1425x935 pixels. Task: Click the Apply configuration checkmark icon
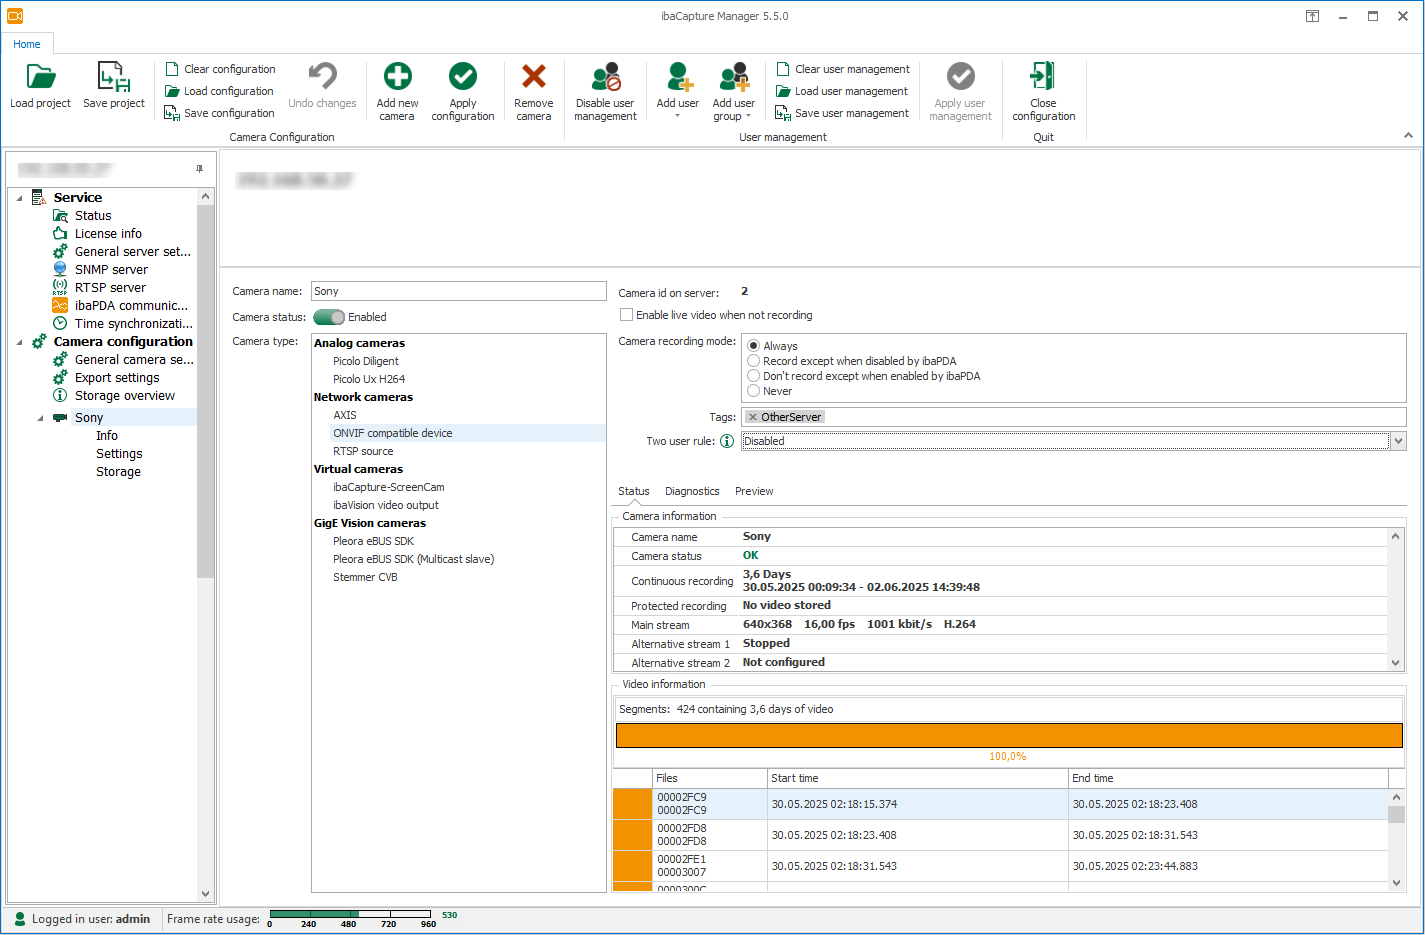pos(463,77)
